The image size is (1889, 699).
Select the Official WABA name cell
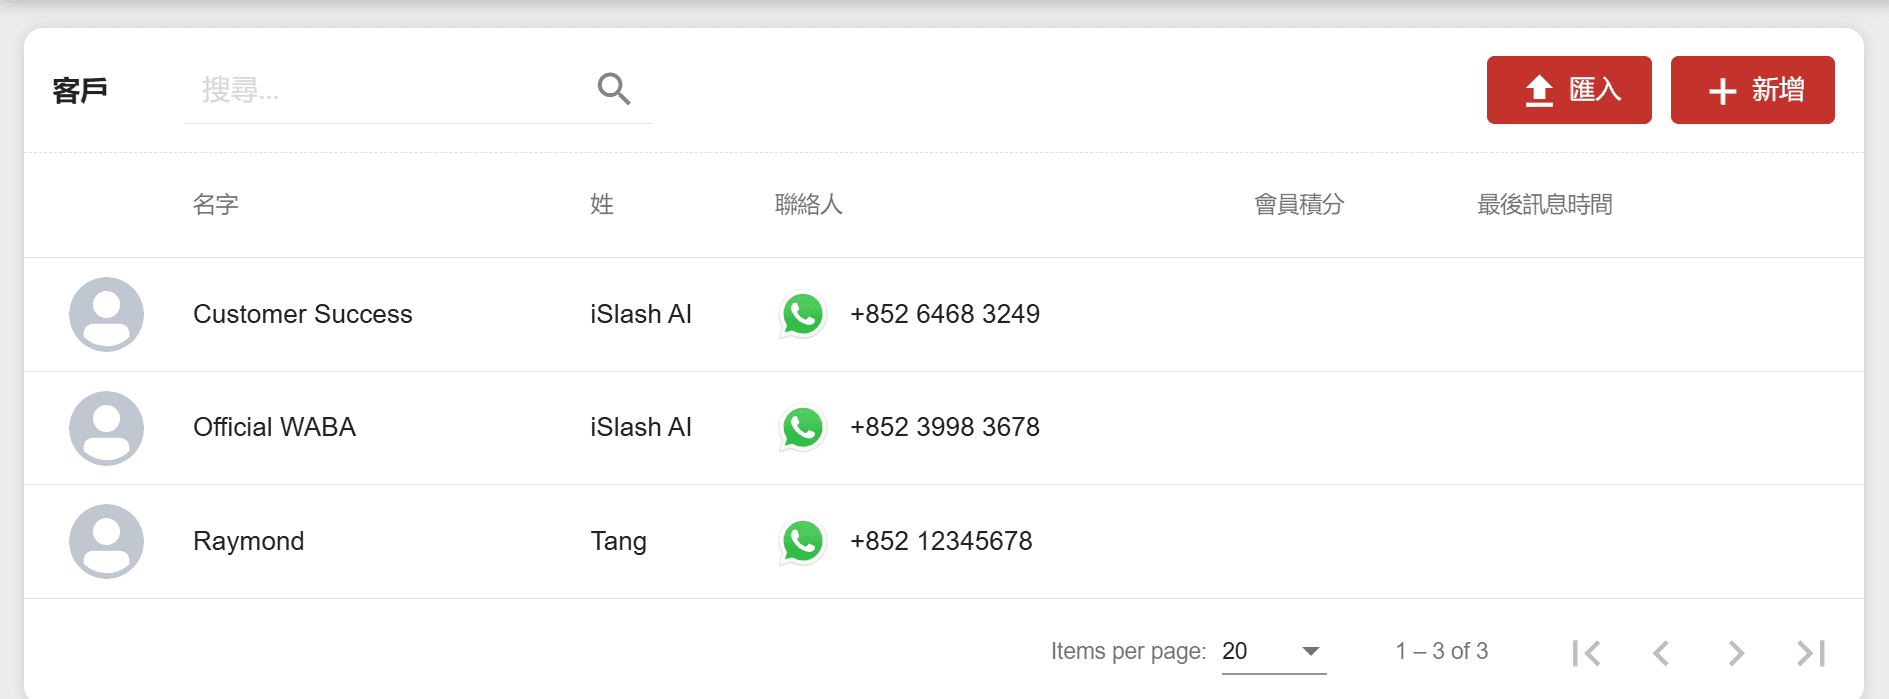pos(275,427)
